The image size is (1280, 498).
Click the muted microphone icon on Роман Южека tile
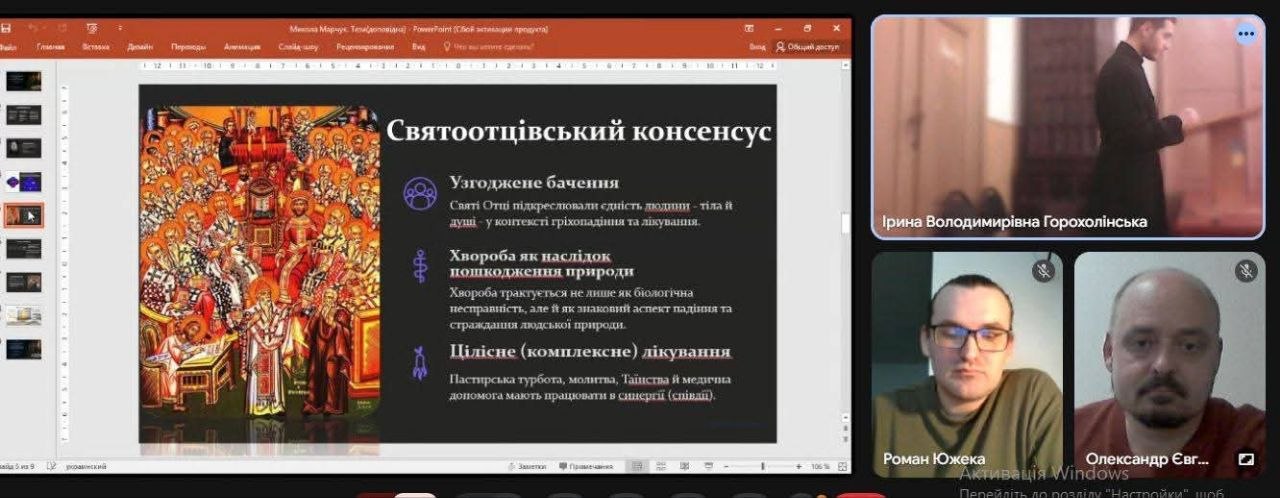pyautogui.click(x=1043, y=270)
